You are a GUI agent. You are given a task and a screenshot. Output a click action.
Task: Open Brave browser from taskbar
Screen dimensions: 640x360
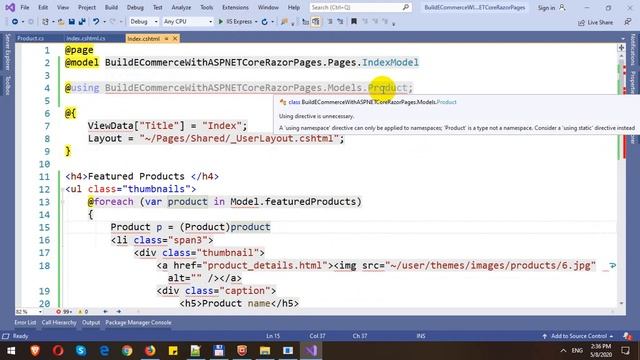pyautogui.click(x=35, y=351)
